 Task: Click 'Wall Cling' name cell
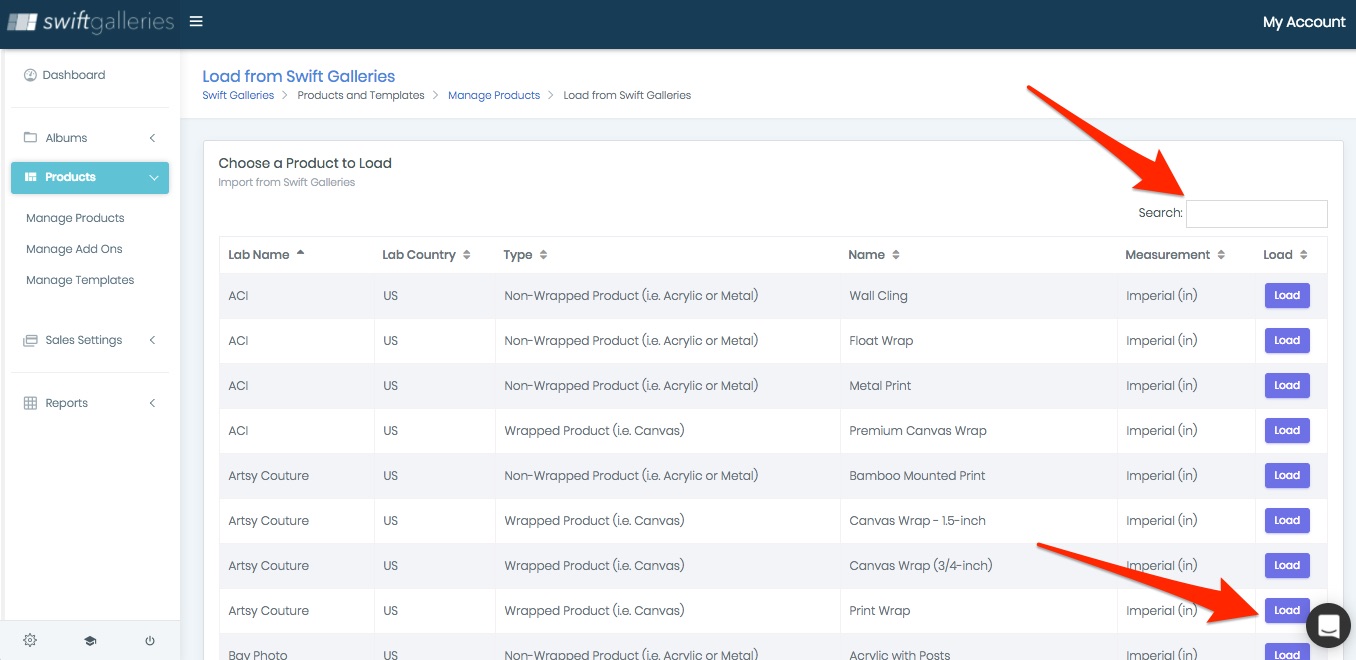point(878,296)
